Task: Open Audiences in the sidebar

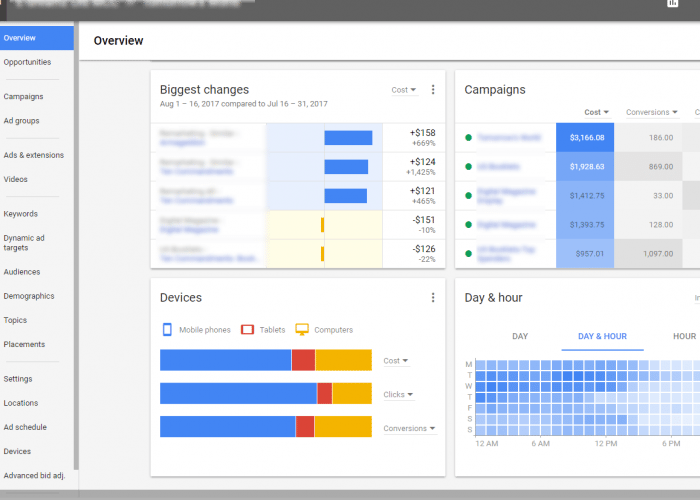Action: pyautogui.click(x=22, y=272)
